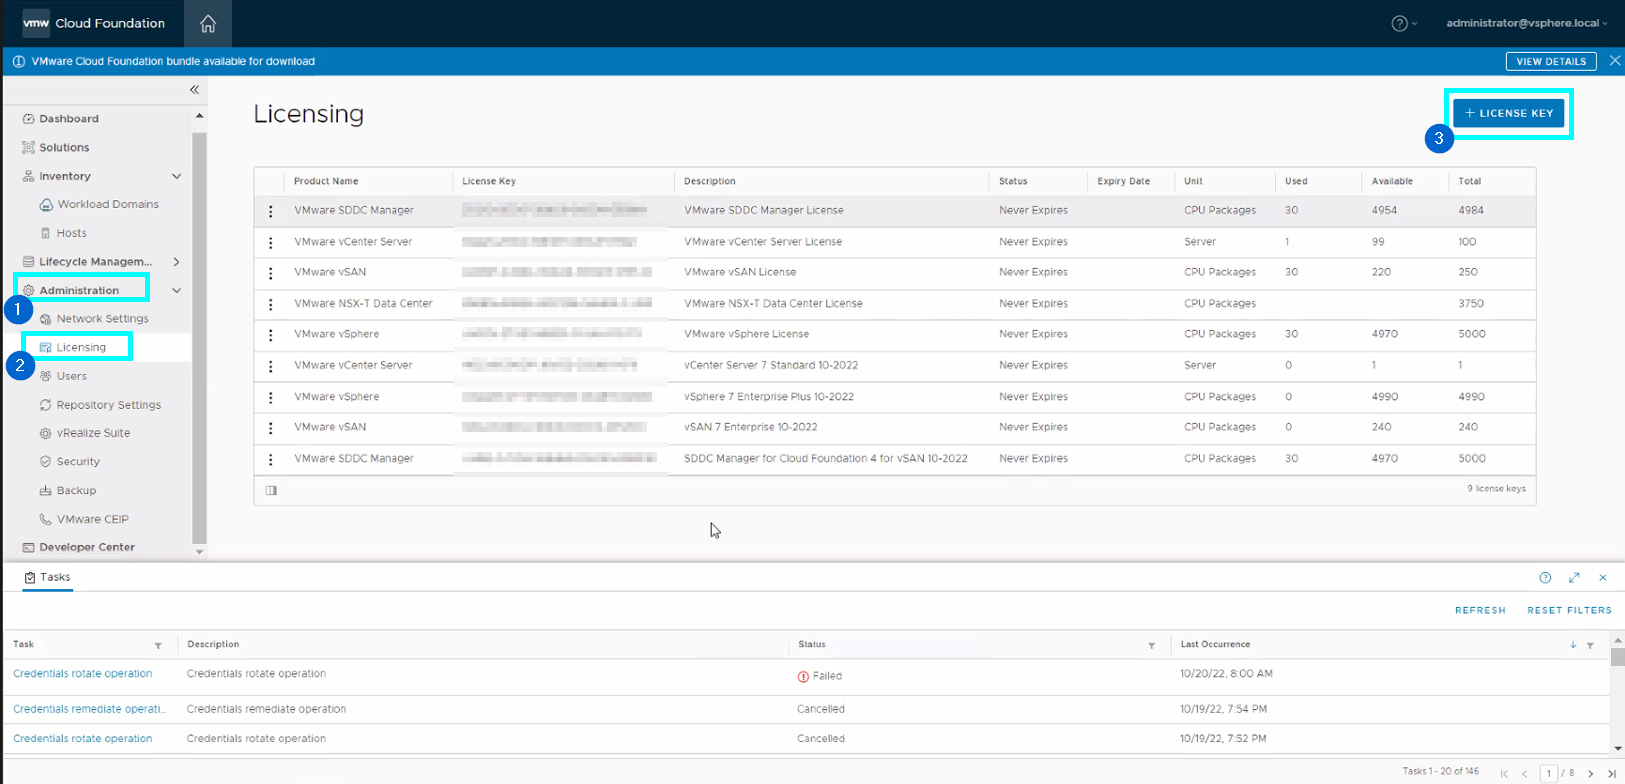Open the help question mark menu
Image resolution: width=1625 pixels, height=784 pixels.
[x=1404, y=23]
